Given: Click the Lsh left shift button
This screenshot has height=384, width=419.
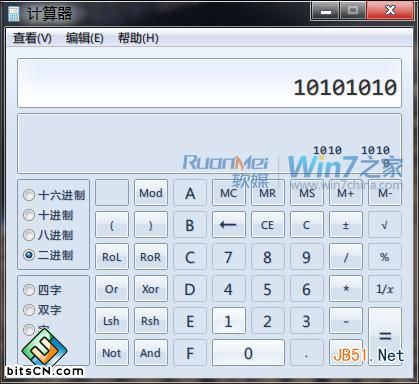Looking at the screenshot, I should pyautogui.click(x=112, y=321).
